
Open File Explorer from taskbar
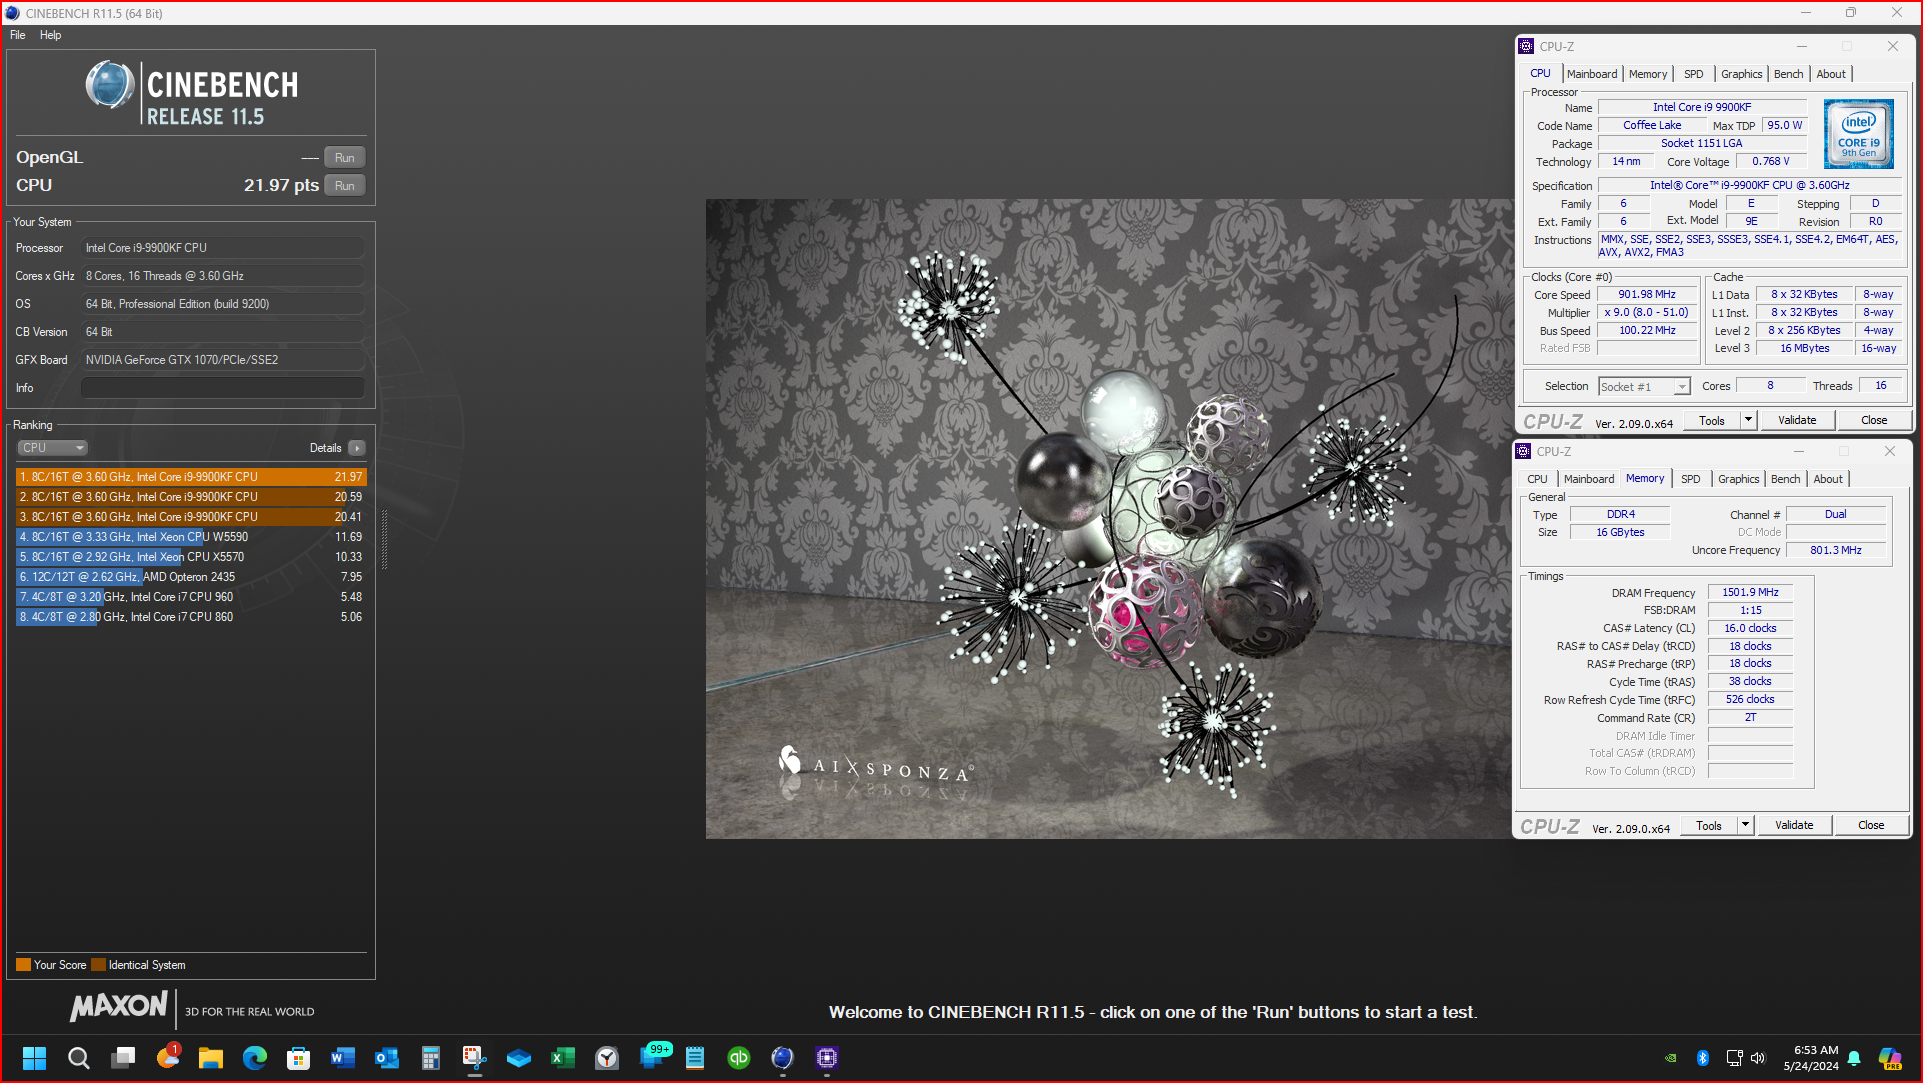[211, 1058]
